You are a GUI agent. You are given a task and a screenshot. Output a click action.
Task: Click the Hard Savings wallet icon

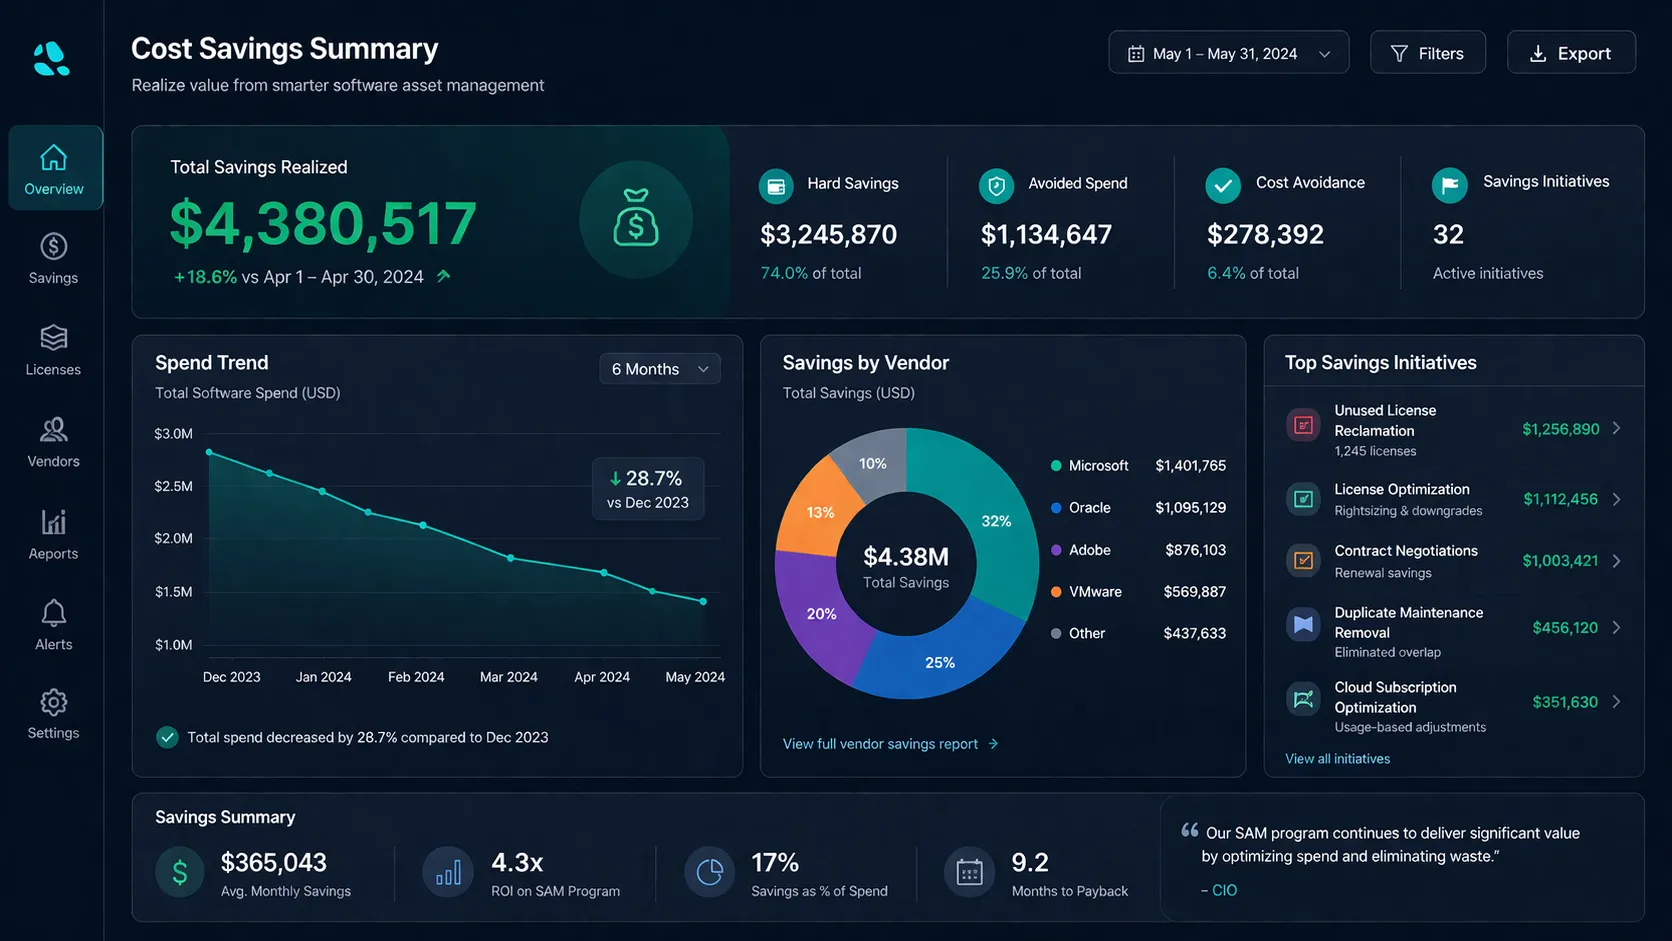[776, 185]
